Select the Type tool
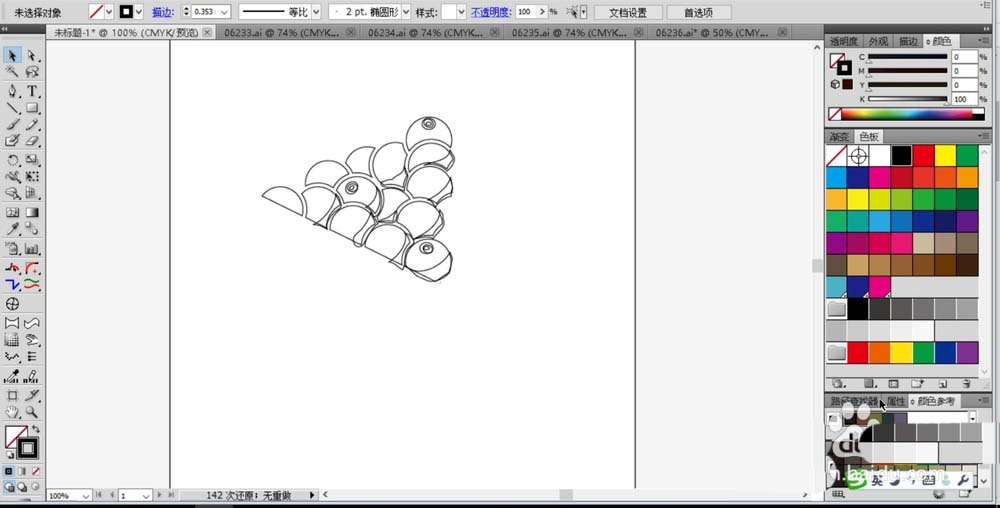 click(x=32, y=91)
